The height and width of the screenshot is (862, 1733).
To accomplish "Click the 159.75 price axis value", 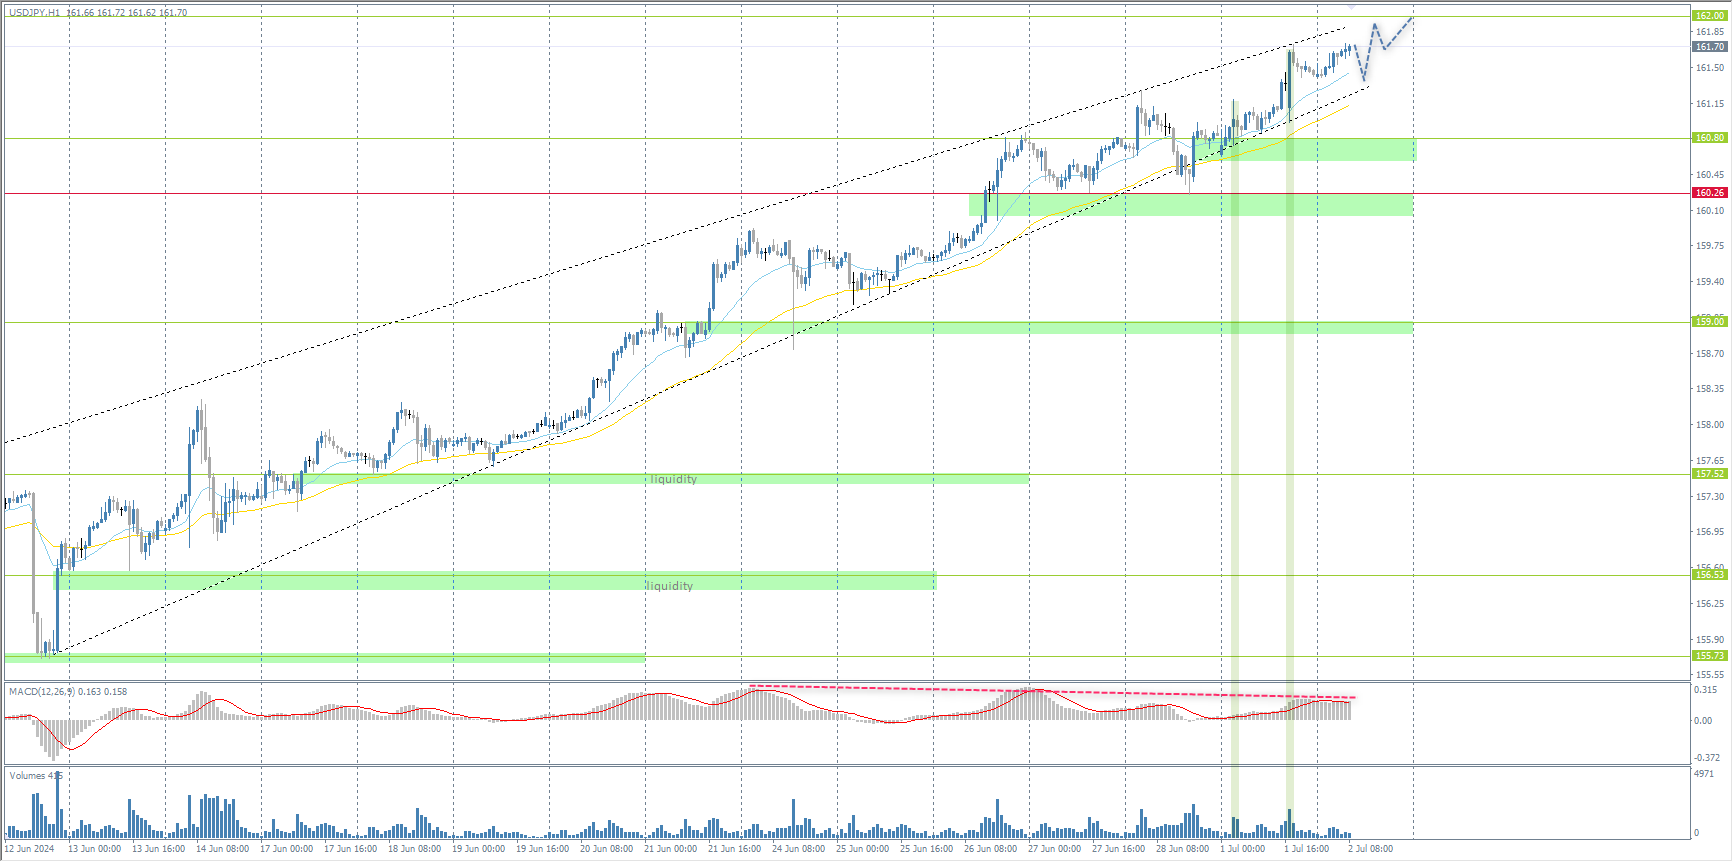I will [1710, 246].
